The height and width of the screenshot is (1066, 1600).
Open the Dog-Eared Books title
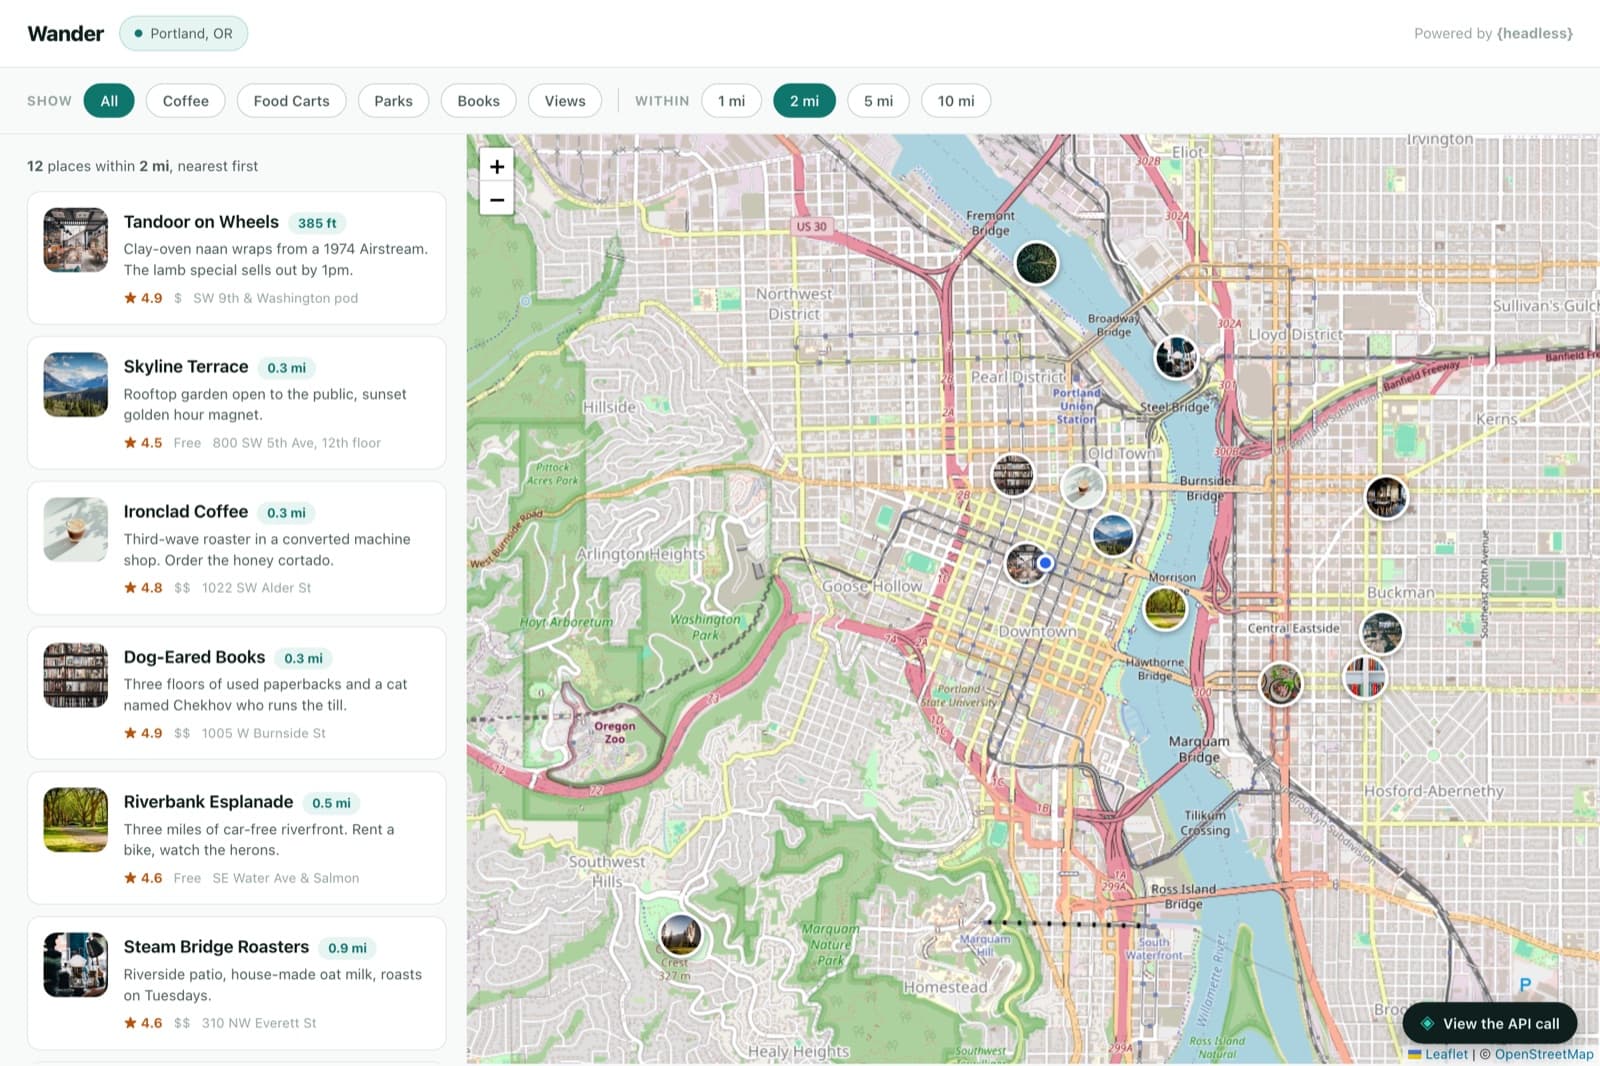tap(194, 657)
